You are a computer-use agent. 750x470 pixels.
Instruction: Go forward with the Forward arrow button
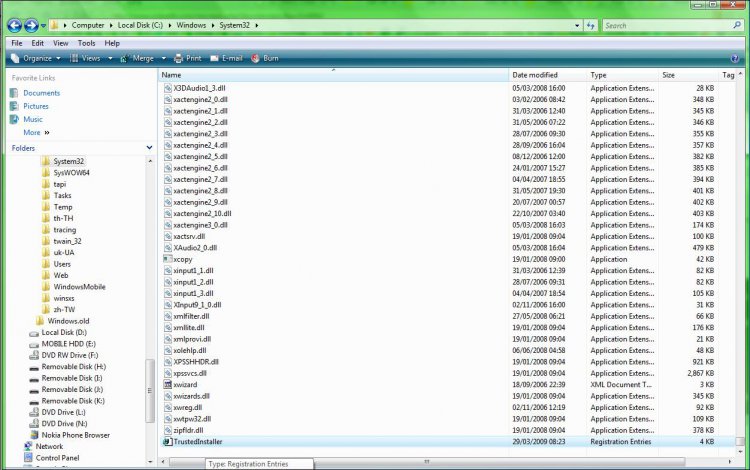[31, 25]
